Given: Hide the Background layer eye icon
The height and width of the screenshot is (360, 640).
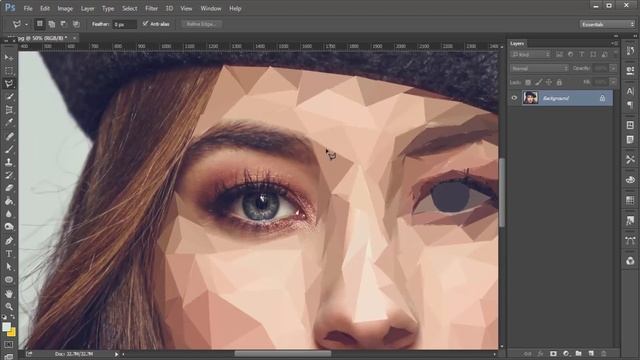Looking at the screenshot, I should pos(514,98).
